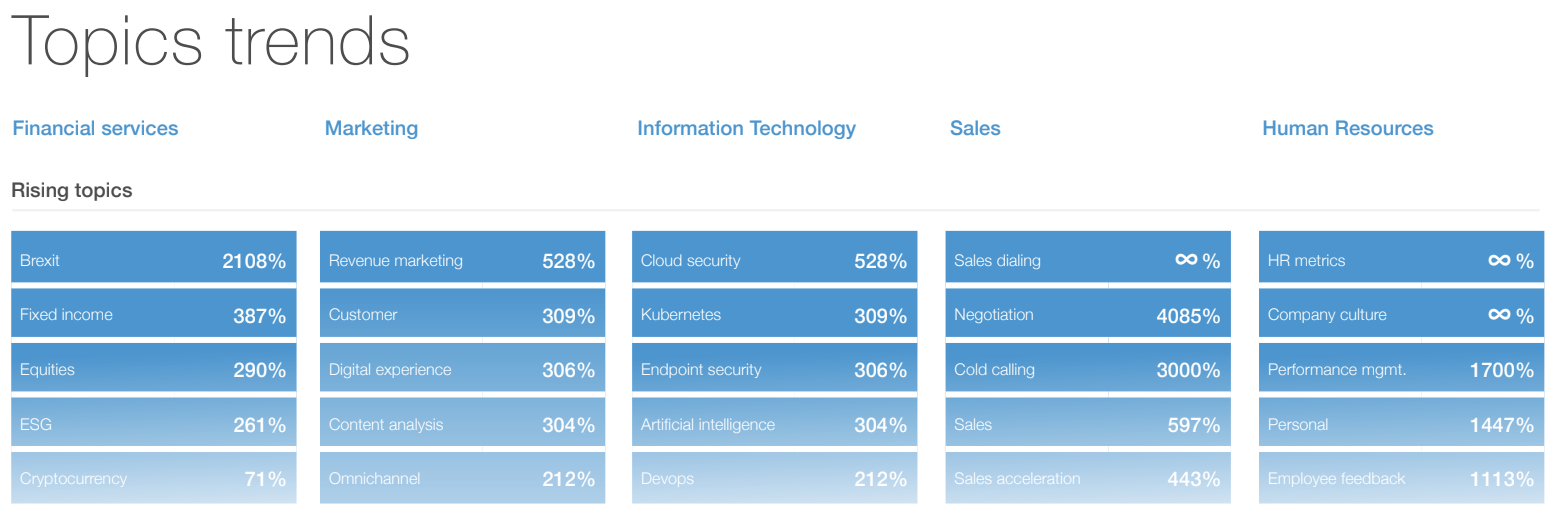Open the Human Resources category link
The width and height of the screenshot is (1560, 524).
pos(1347,129)
